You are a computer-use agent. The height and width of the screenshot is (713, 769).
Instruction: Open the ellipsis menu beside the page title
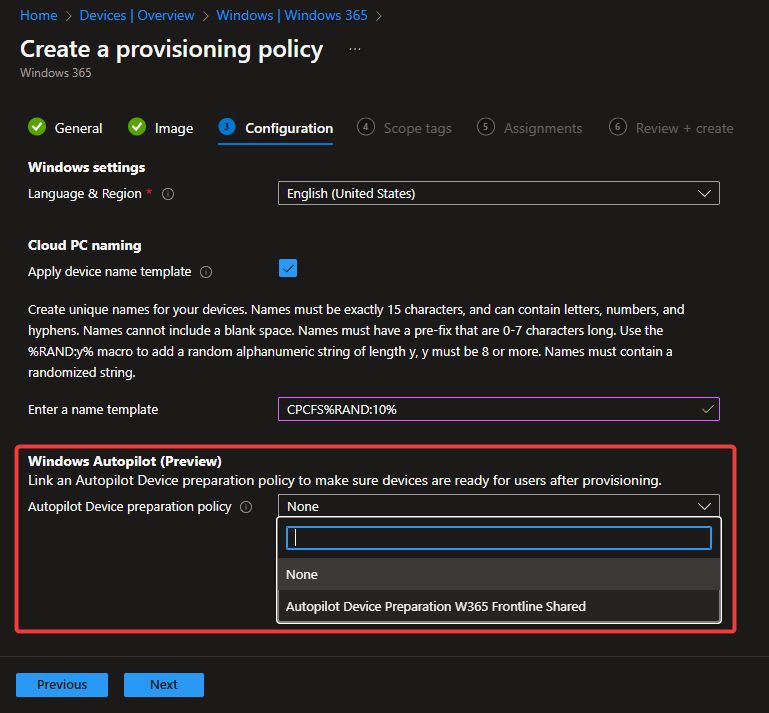click(355, 49)
